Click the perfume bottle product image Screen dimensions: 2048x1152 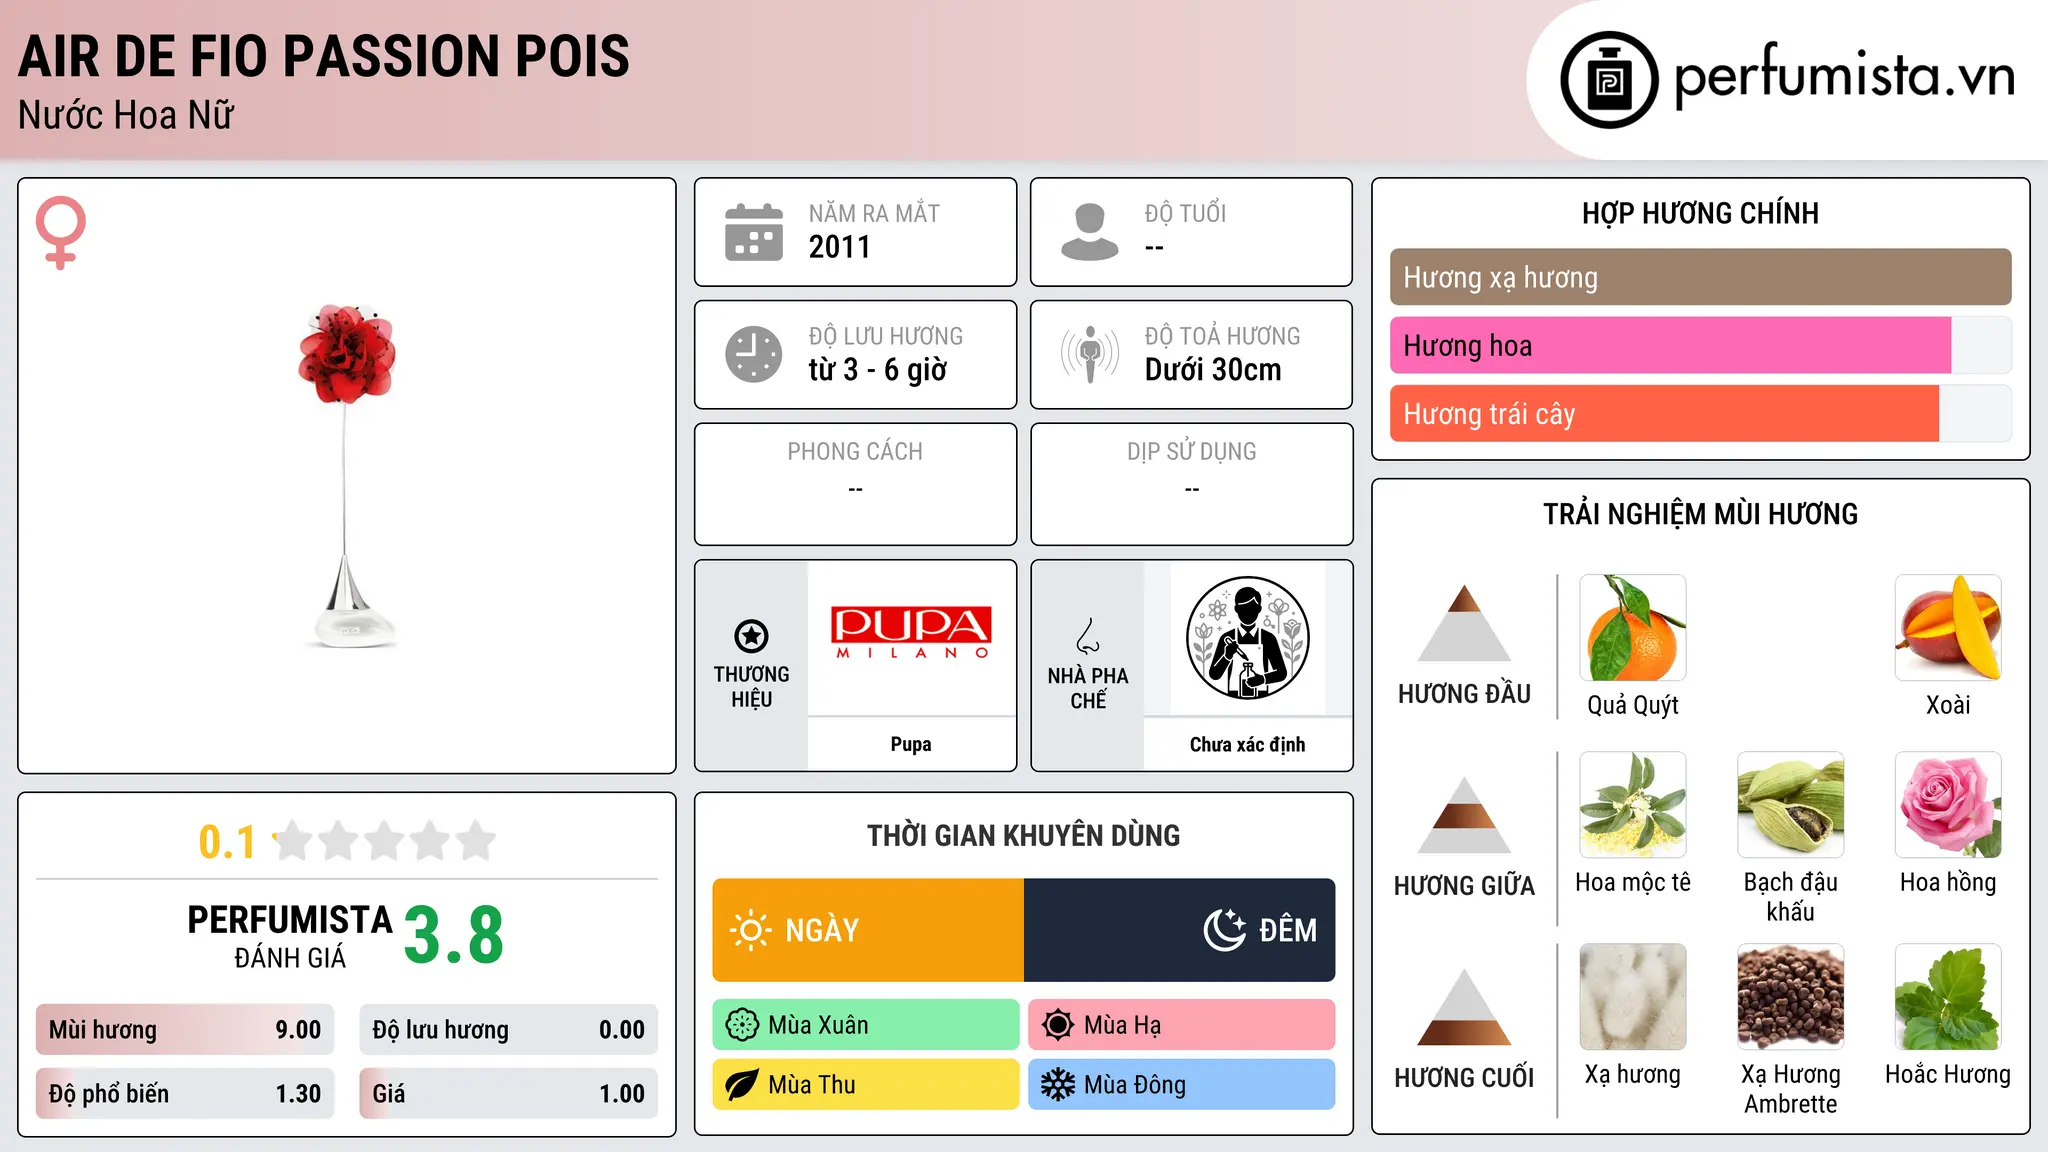click(x=348, y=476)
